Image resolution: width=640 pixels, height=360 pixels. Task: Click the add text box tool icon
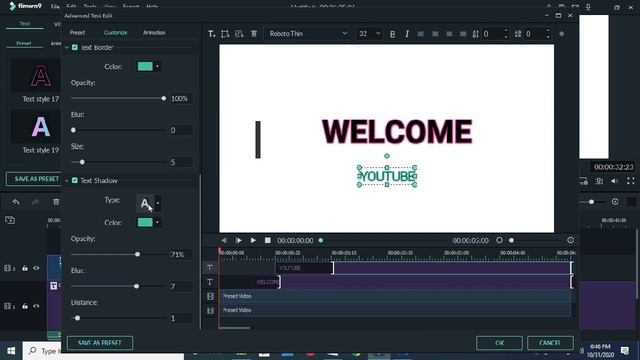pos(211,34)
